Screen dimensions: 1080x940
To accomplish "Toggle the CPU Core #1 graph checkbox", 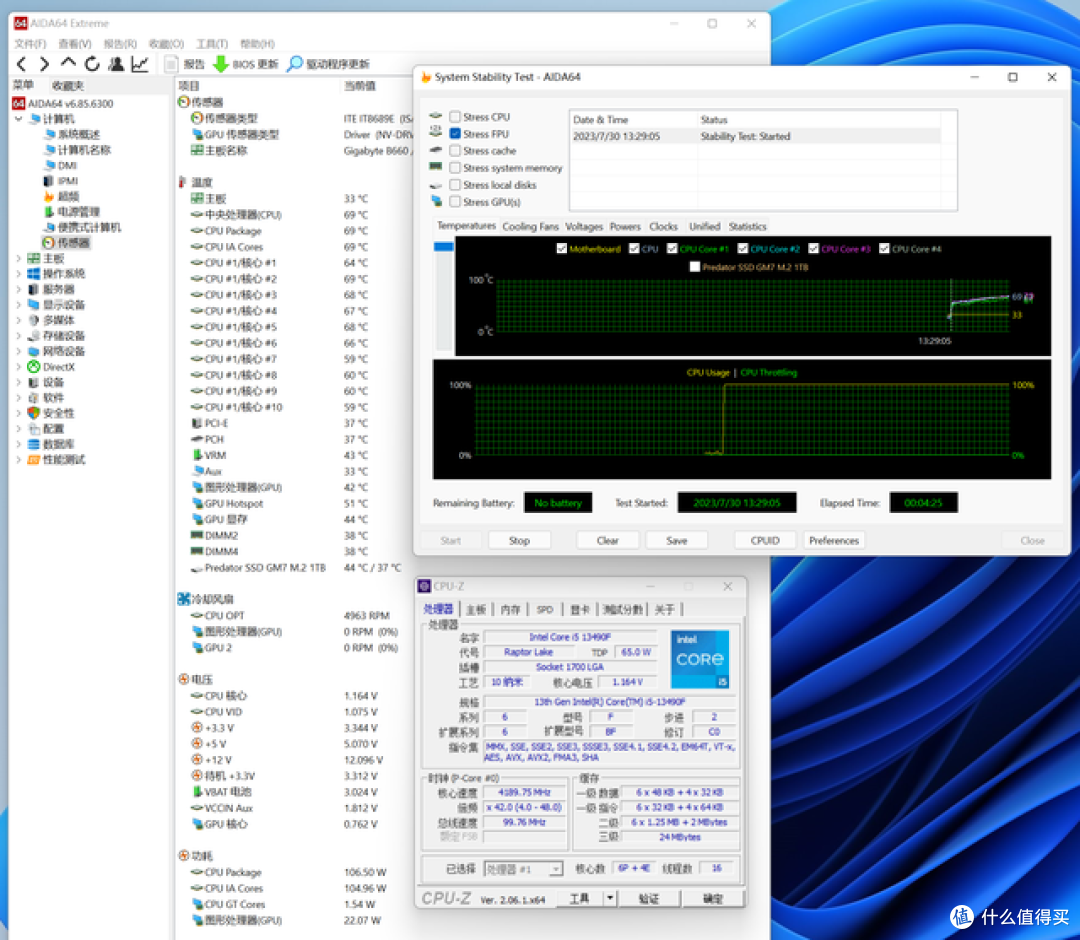I will (x=672, y=249).
